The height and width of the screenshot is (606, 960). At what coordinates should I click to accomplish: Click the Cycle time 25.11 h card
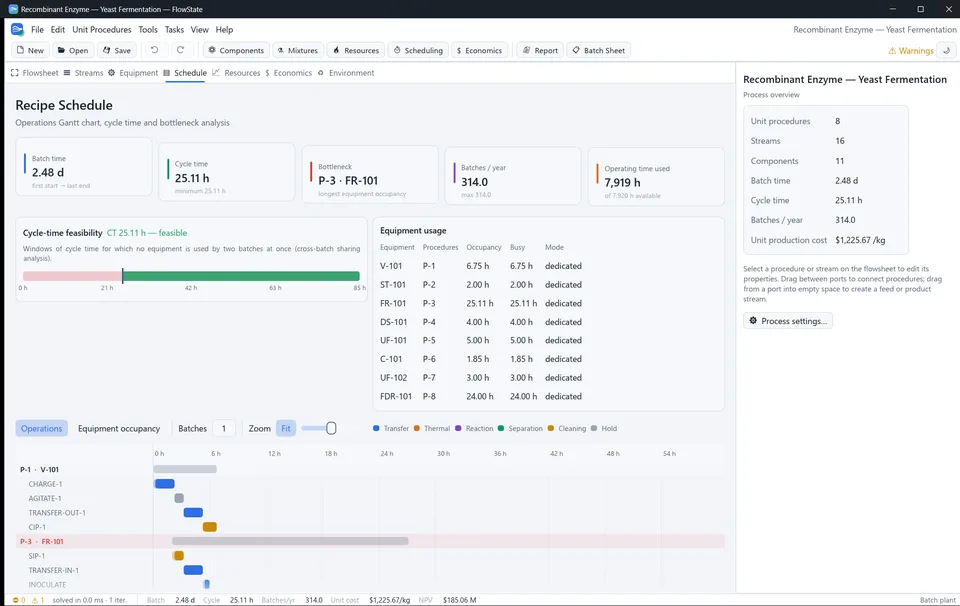227,172
